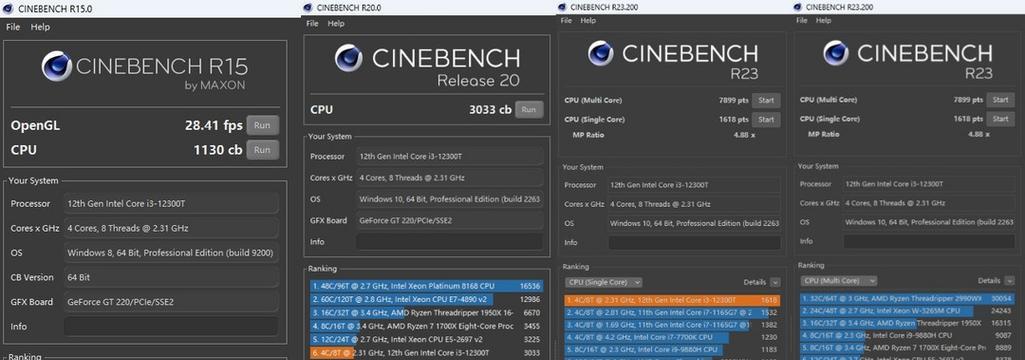The width and height of the screenshot is (1025, 360).
Task: Select the i7-1165G7 row scoring 1532
Action: click(x=672, y=313)
